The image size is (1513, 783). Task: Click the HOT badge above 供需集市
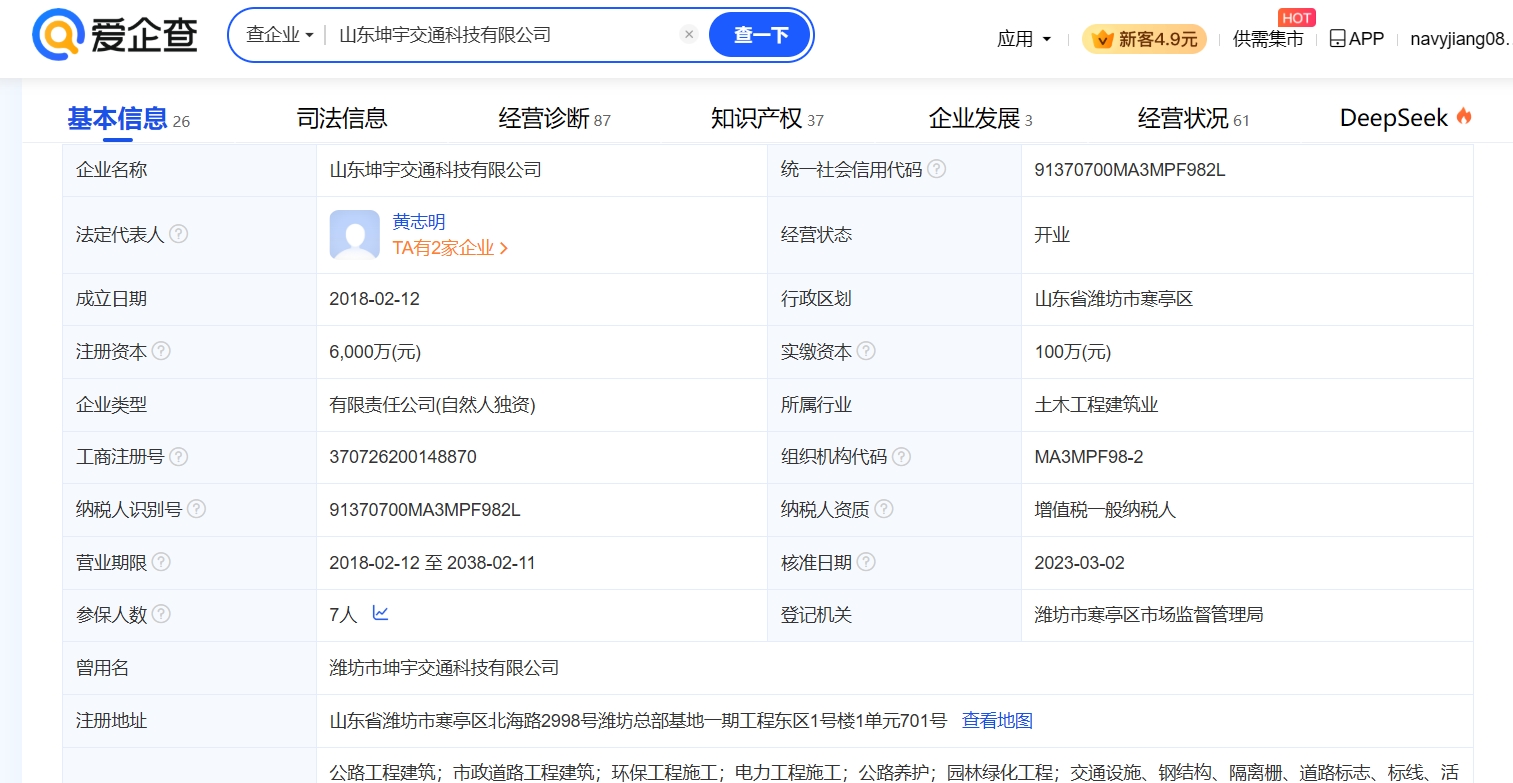[1297, 17]
